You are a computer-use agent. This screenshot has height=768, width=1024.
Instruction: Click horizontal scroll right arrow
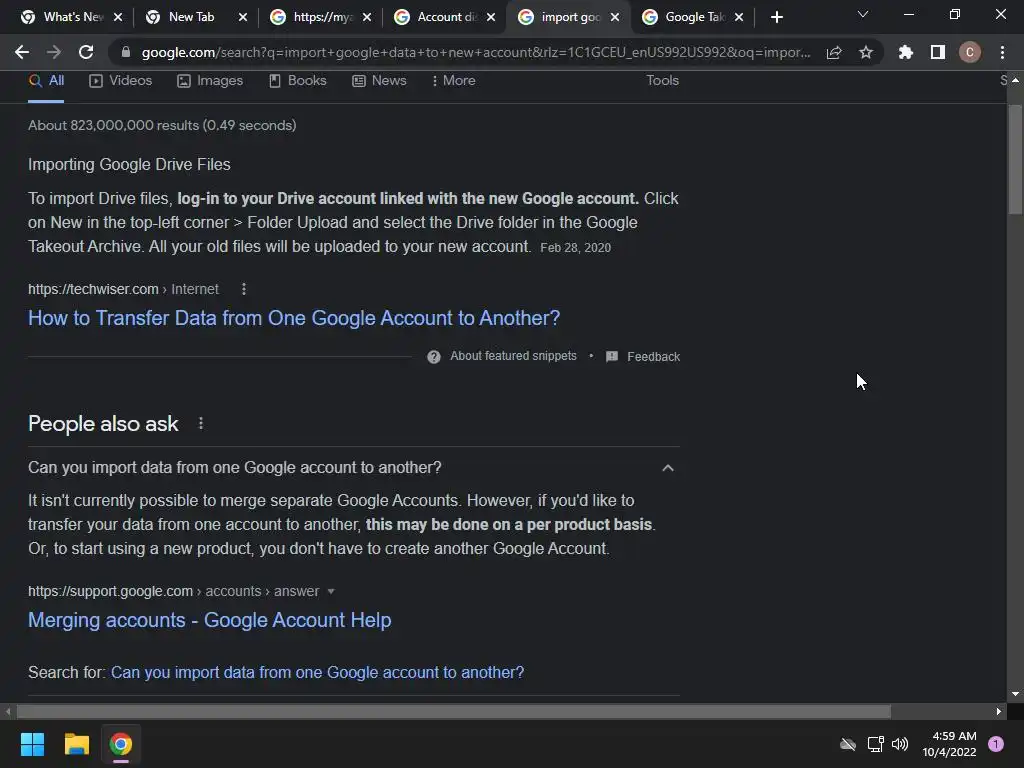[x=999, y=711]
